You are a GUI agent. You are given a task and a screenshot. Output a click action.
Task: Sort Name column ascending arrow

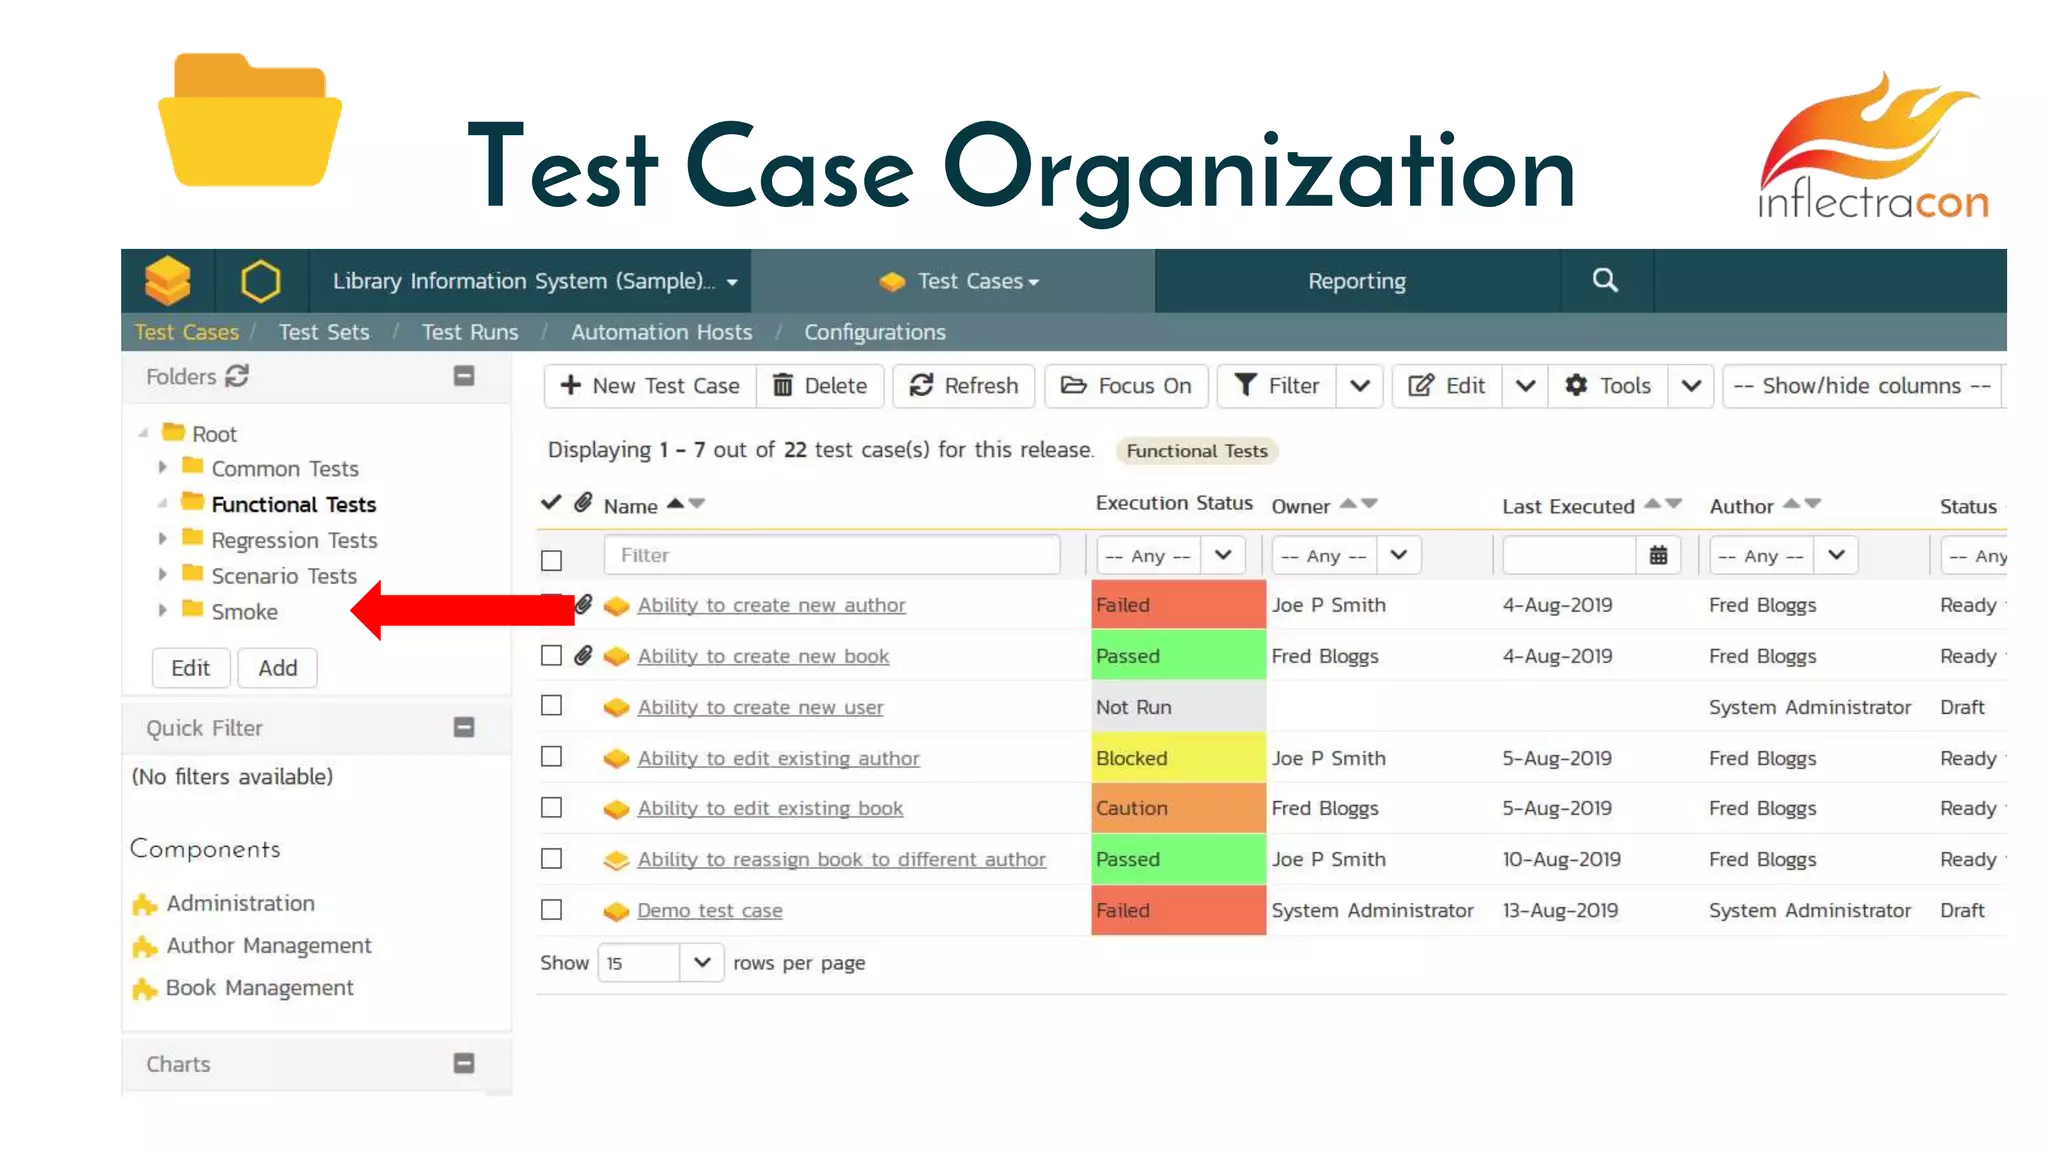(x=675, y=503)
